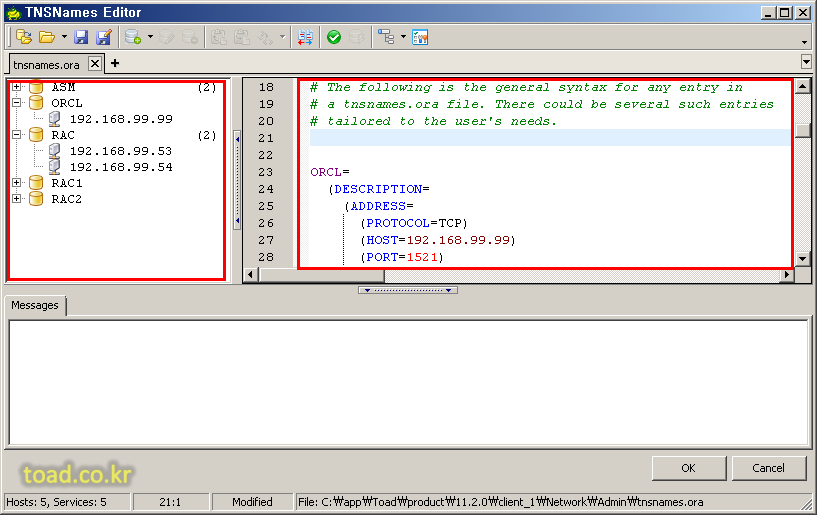Click the Modified status bar indicator
The image size is (817, 515).
click(252, 502)
